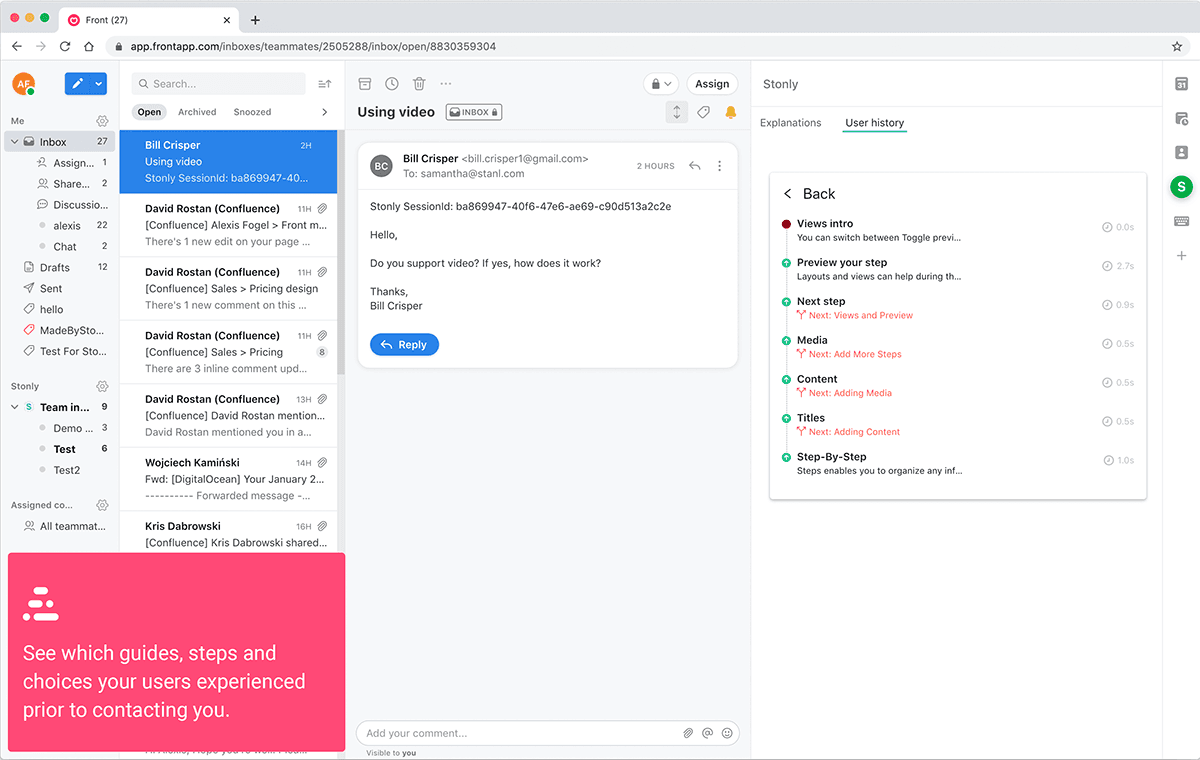This screenshot has height=760, width=1200.
Task: Open the lock visibility dropdown
Action: pos(660,84)
